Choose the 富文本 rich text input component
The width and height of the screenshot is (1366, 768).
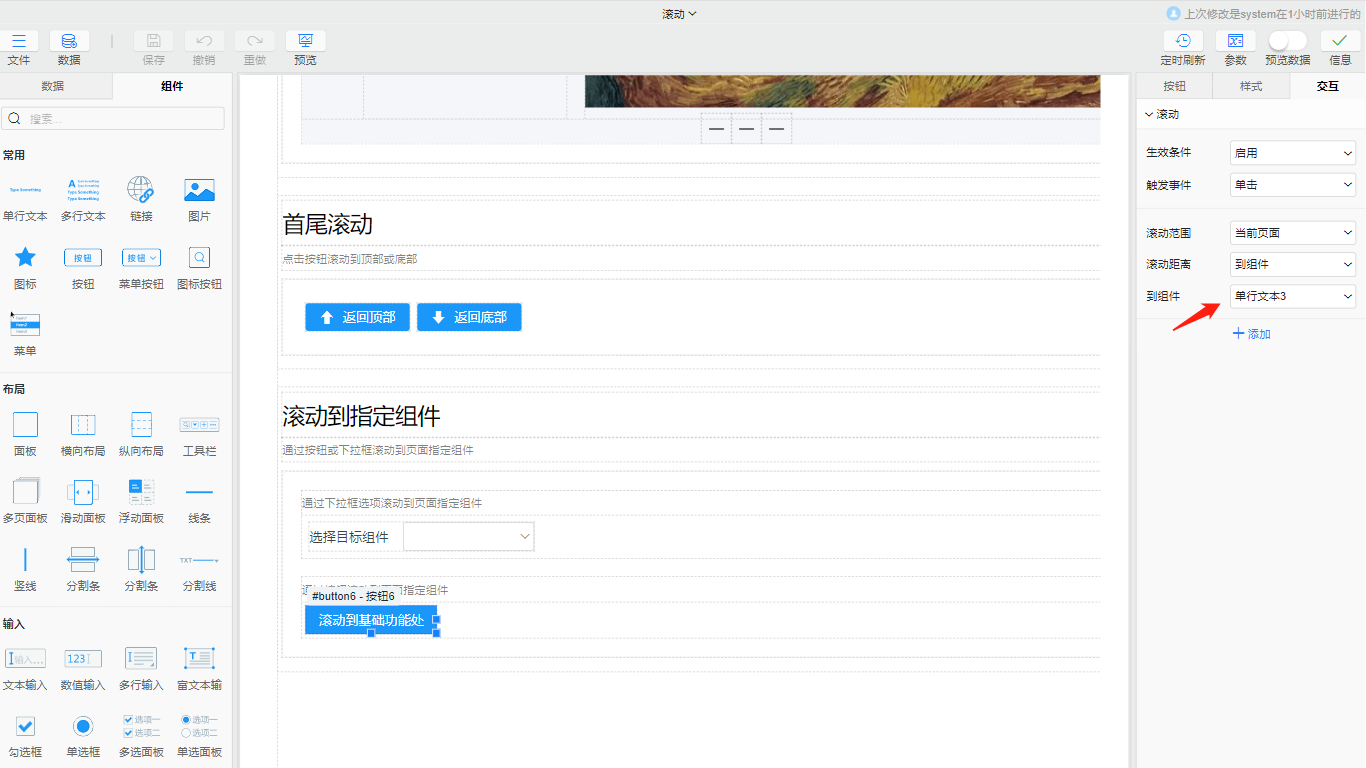pyautogui.click(x=199, y=659)
